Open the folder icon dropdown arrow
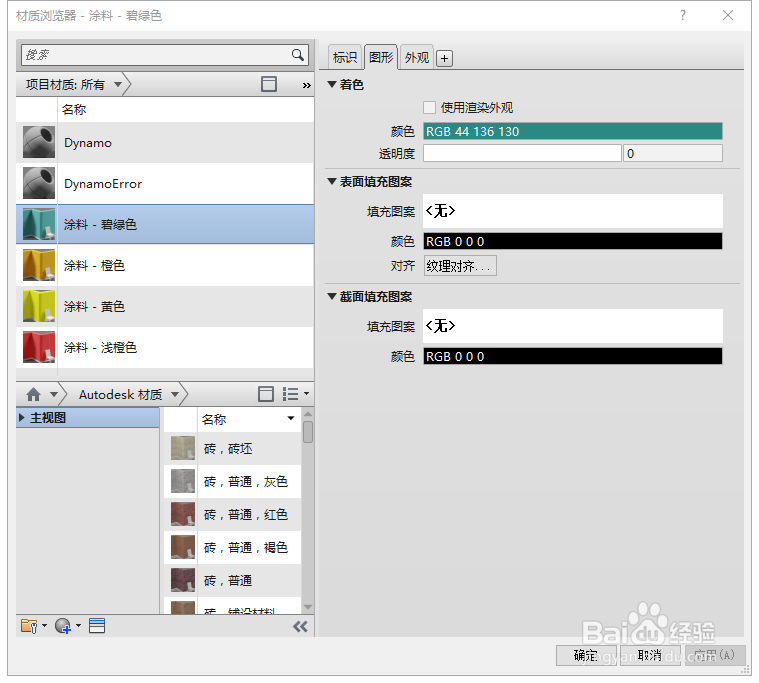 (x=44, y=626)
